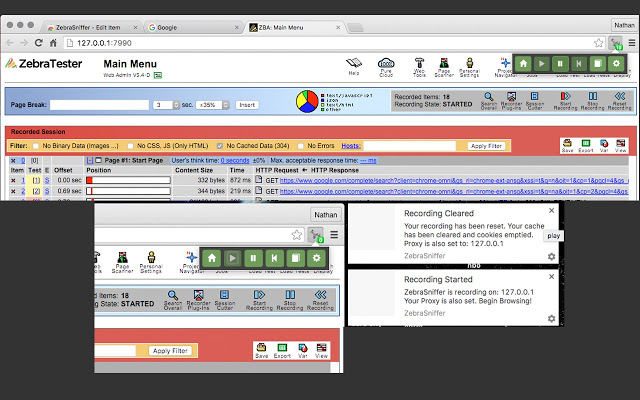
Task: Click the S link in item row 2
Action: tap(47, 191)
